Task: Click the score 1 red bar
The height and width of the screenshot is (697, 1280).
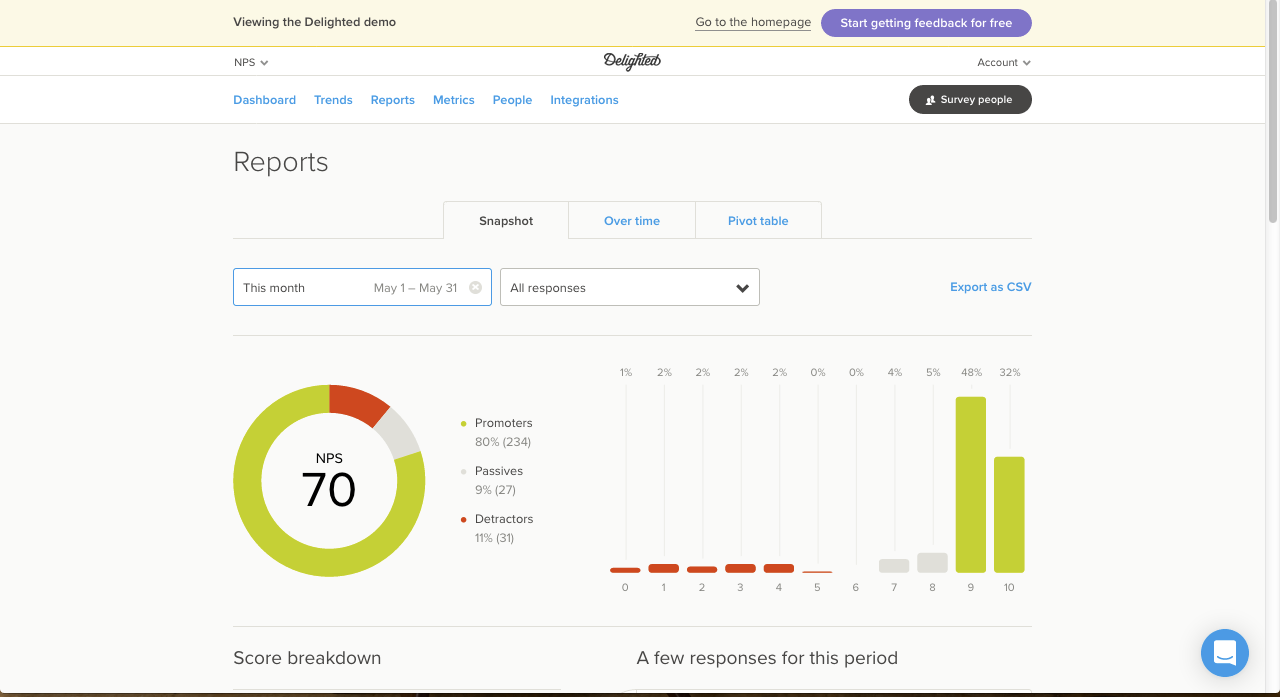Action: click(x=664, y=568)
